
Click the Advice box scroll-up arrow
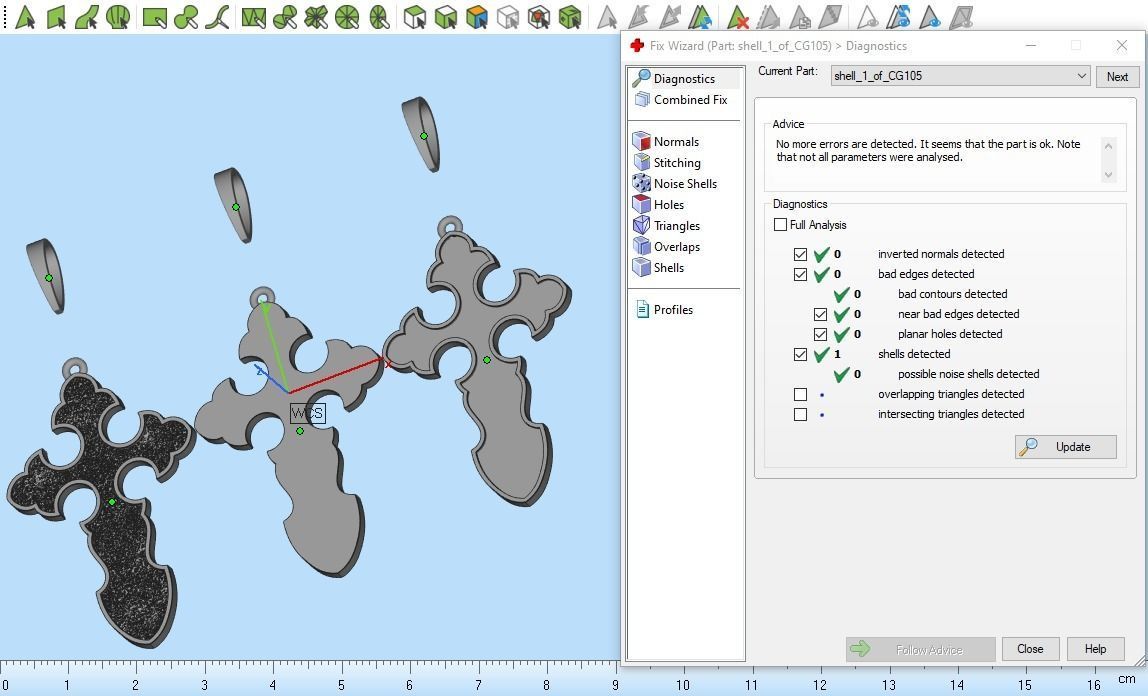[x=1108, y=146]
